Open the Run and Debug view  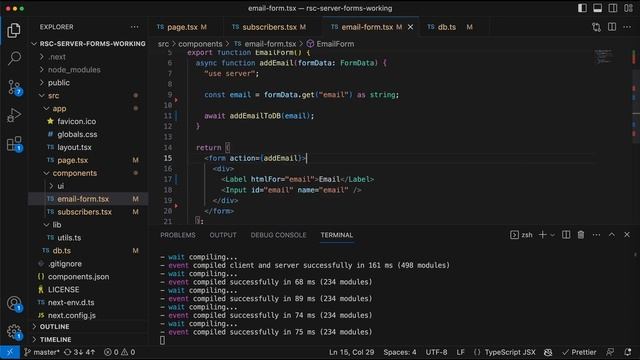[14, 116]
